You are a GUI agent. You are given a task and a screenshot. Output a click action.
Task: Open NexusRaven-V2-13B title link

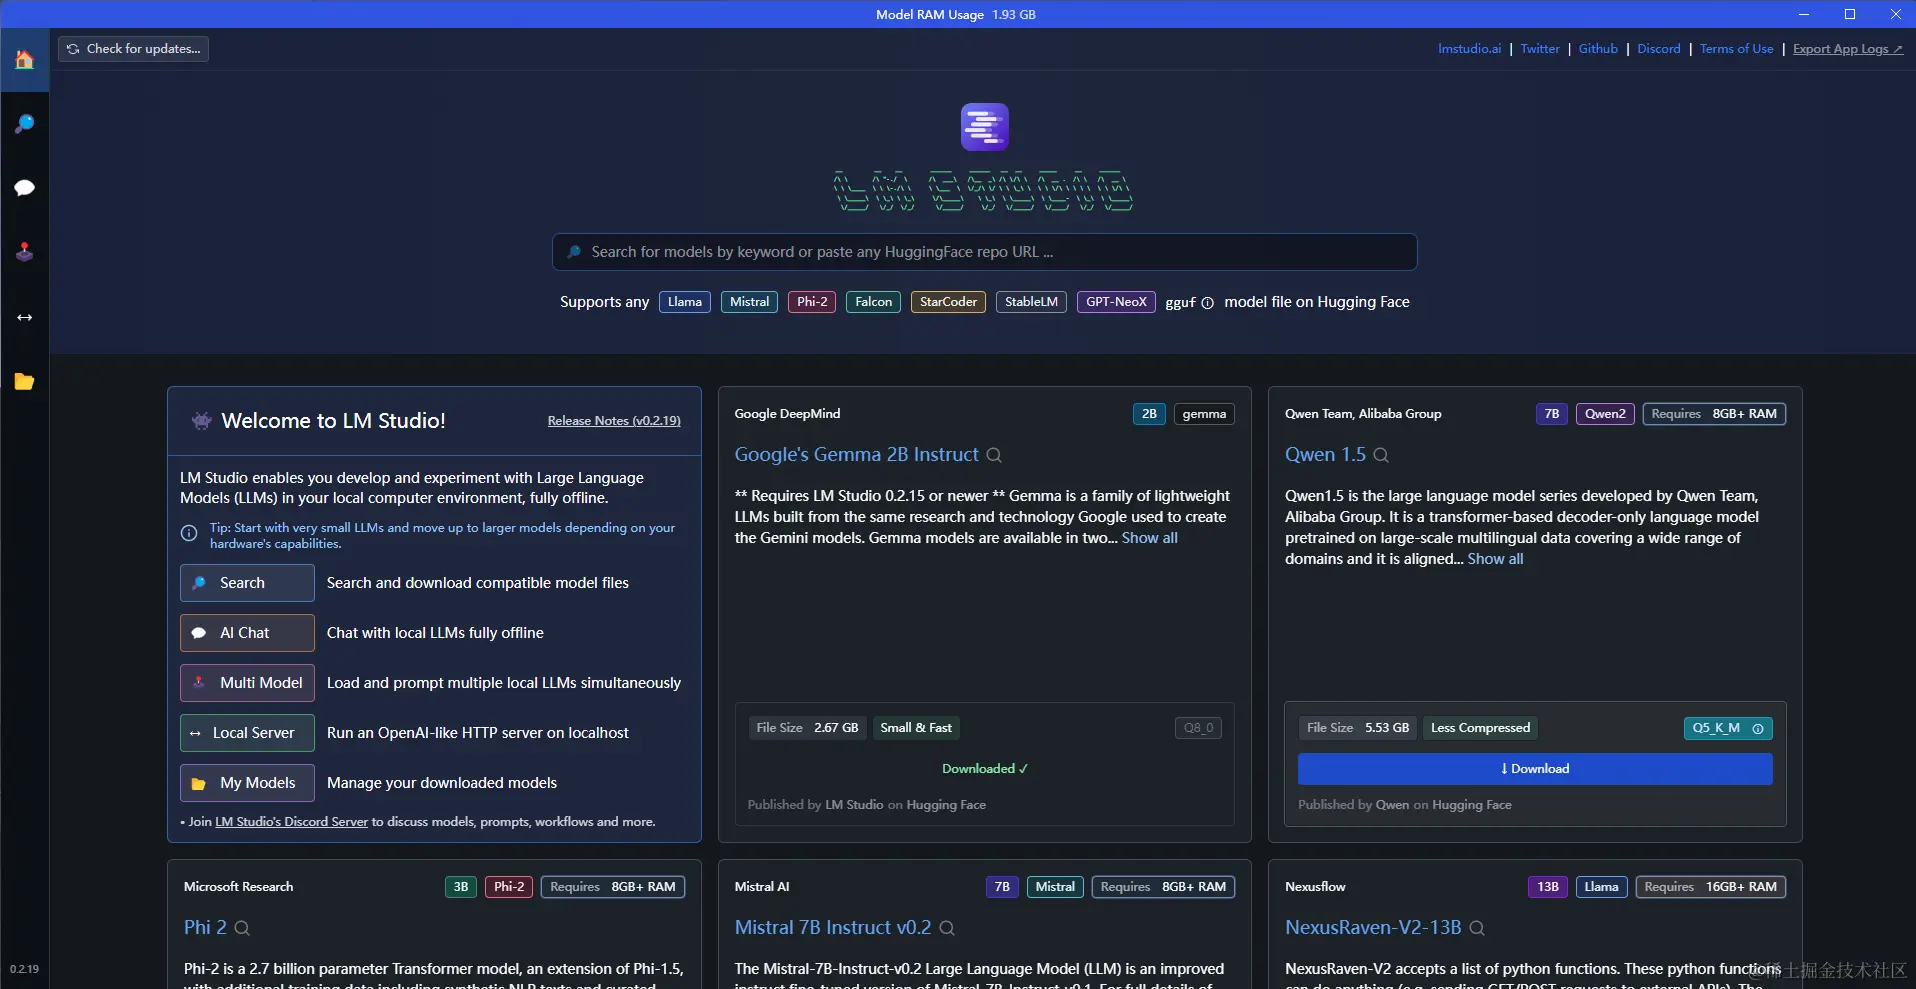(1373, 928)
